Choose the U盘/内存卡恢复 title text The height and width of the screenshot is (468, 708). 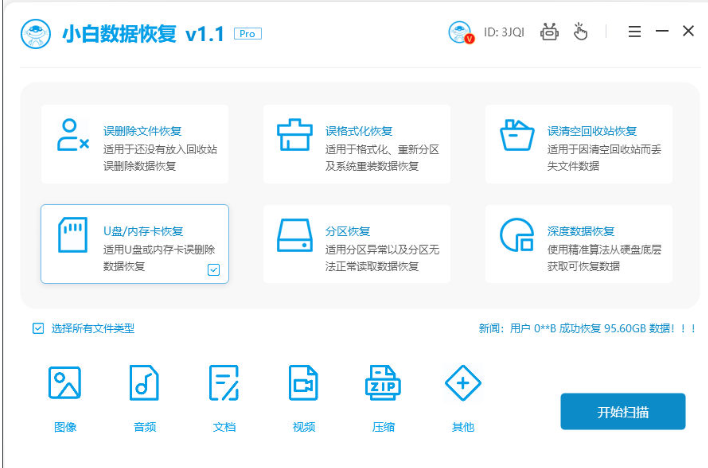(x=143, y=231)
